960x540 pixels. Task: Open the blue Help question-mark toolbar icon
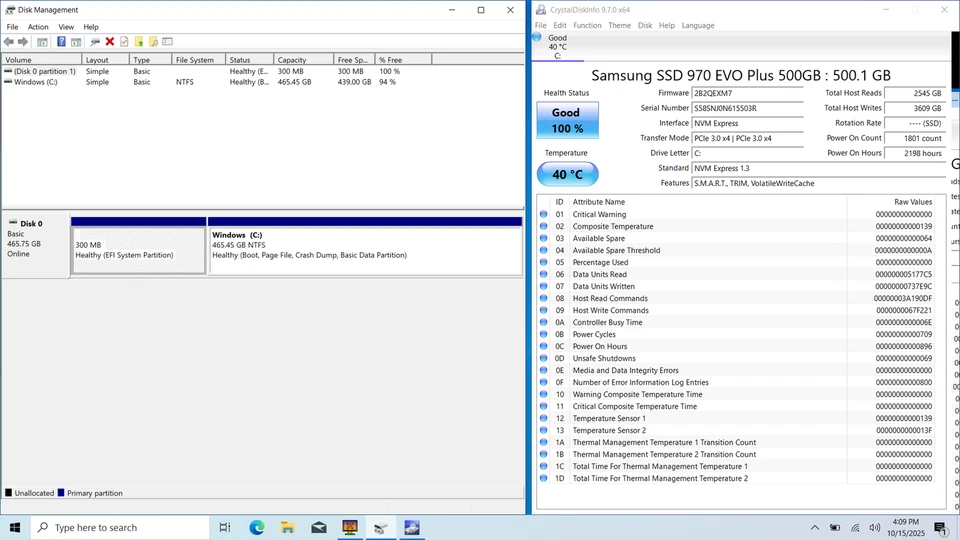click(61, 42)
